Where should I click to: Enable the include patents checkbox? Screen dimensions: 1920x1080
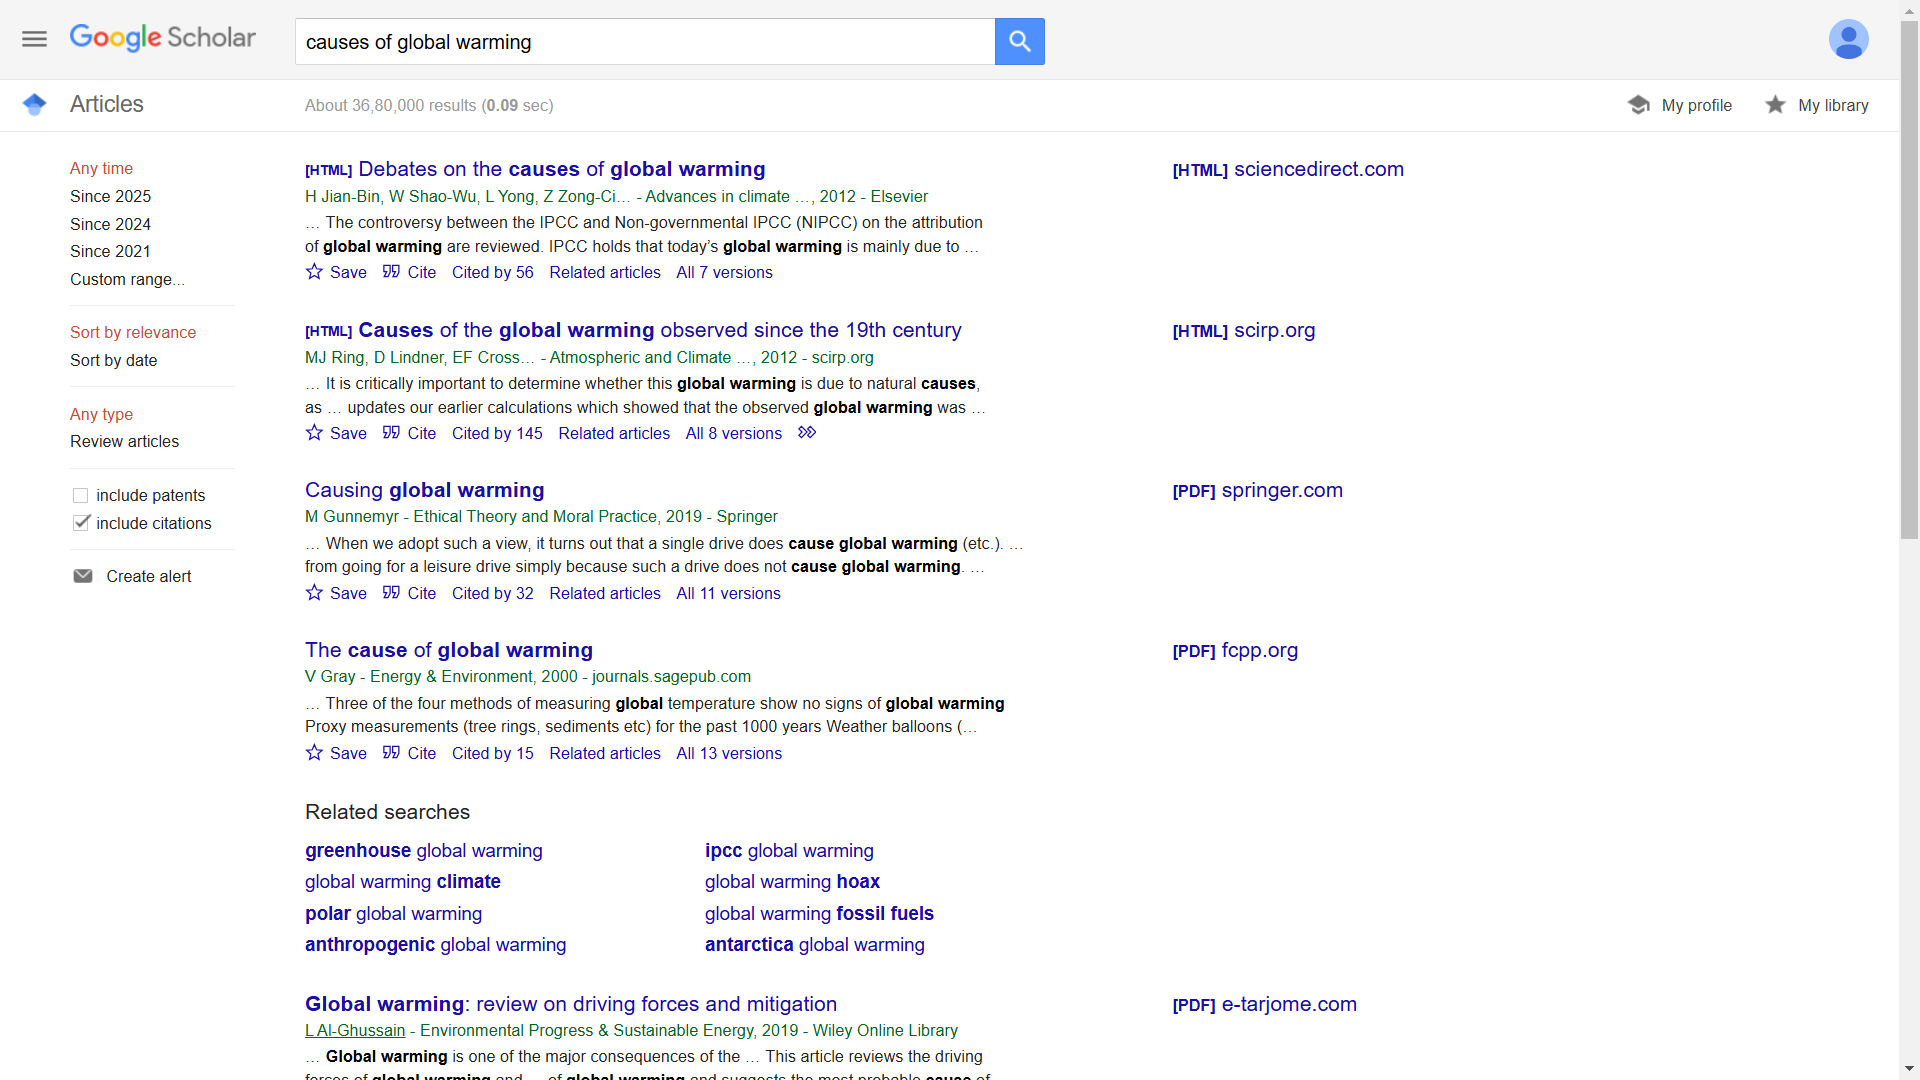pos(79,494)
